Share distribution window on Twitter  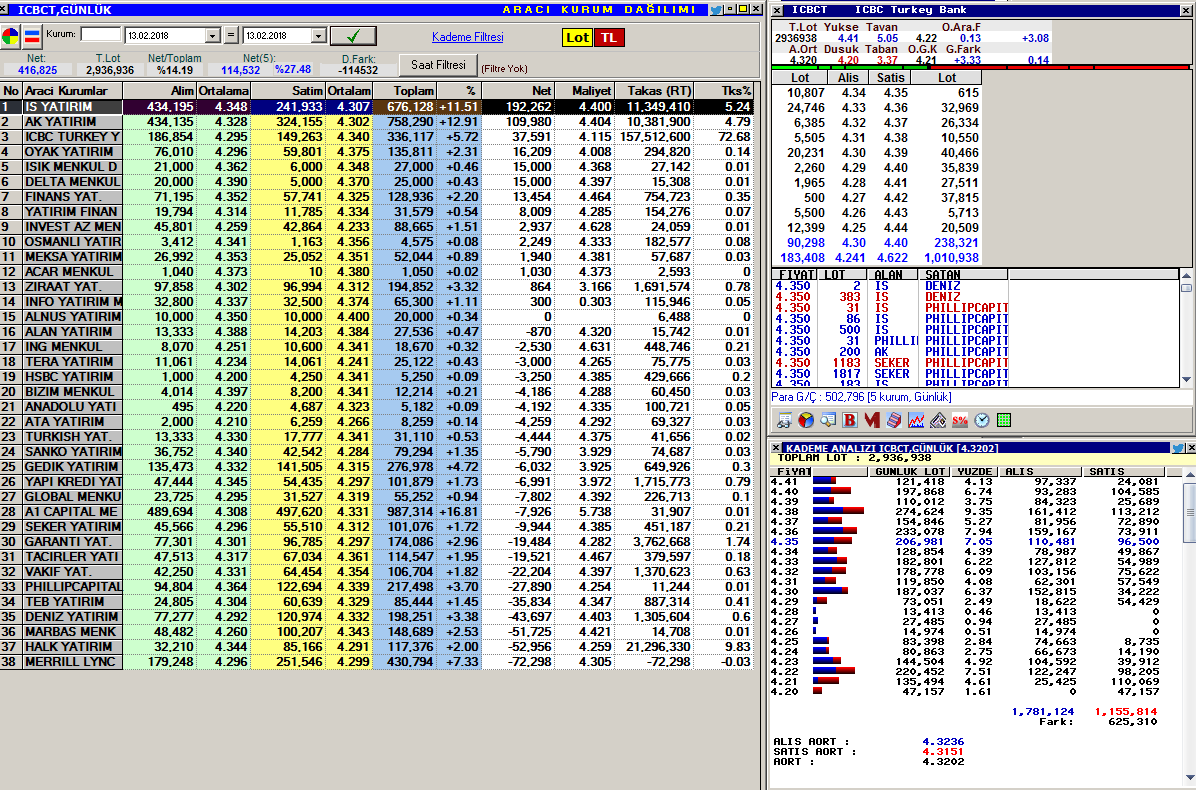(716, 10)
